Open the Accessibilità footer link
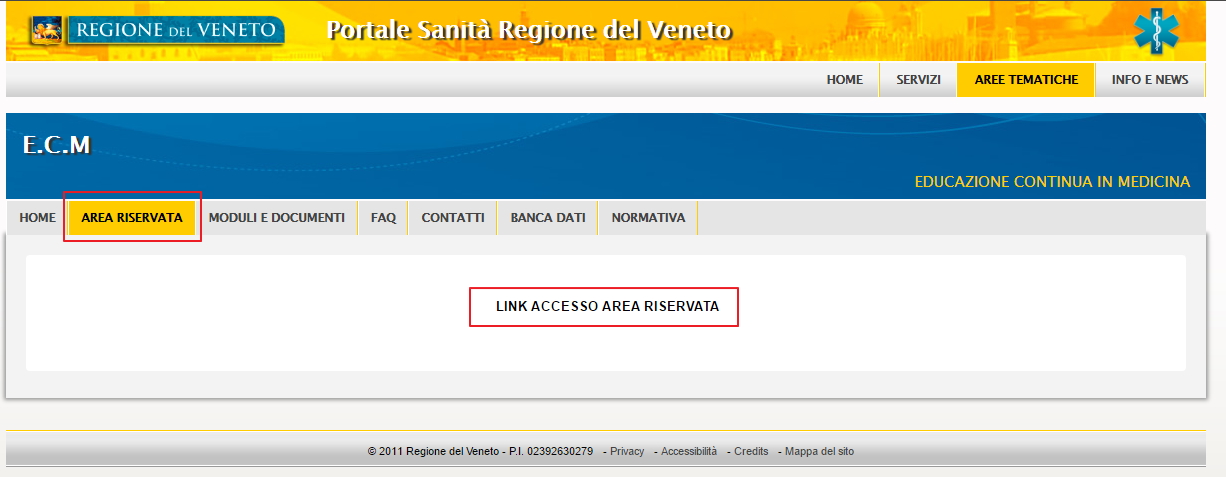 [x=689, y=452]
